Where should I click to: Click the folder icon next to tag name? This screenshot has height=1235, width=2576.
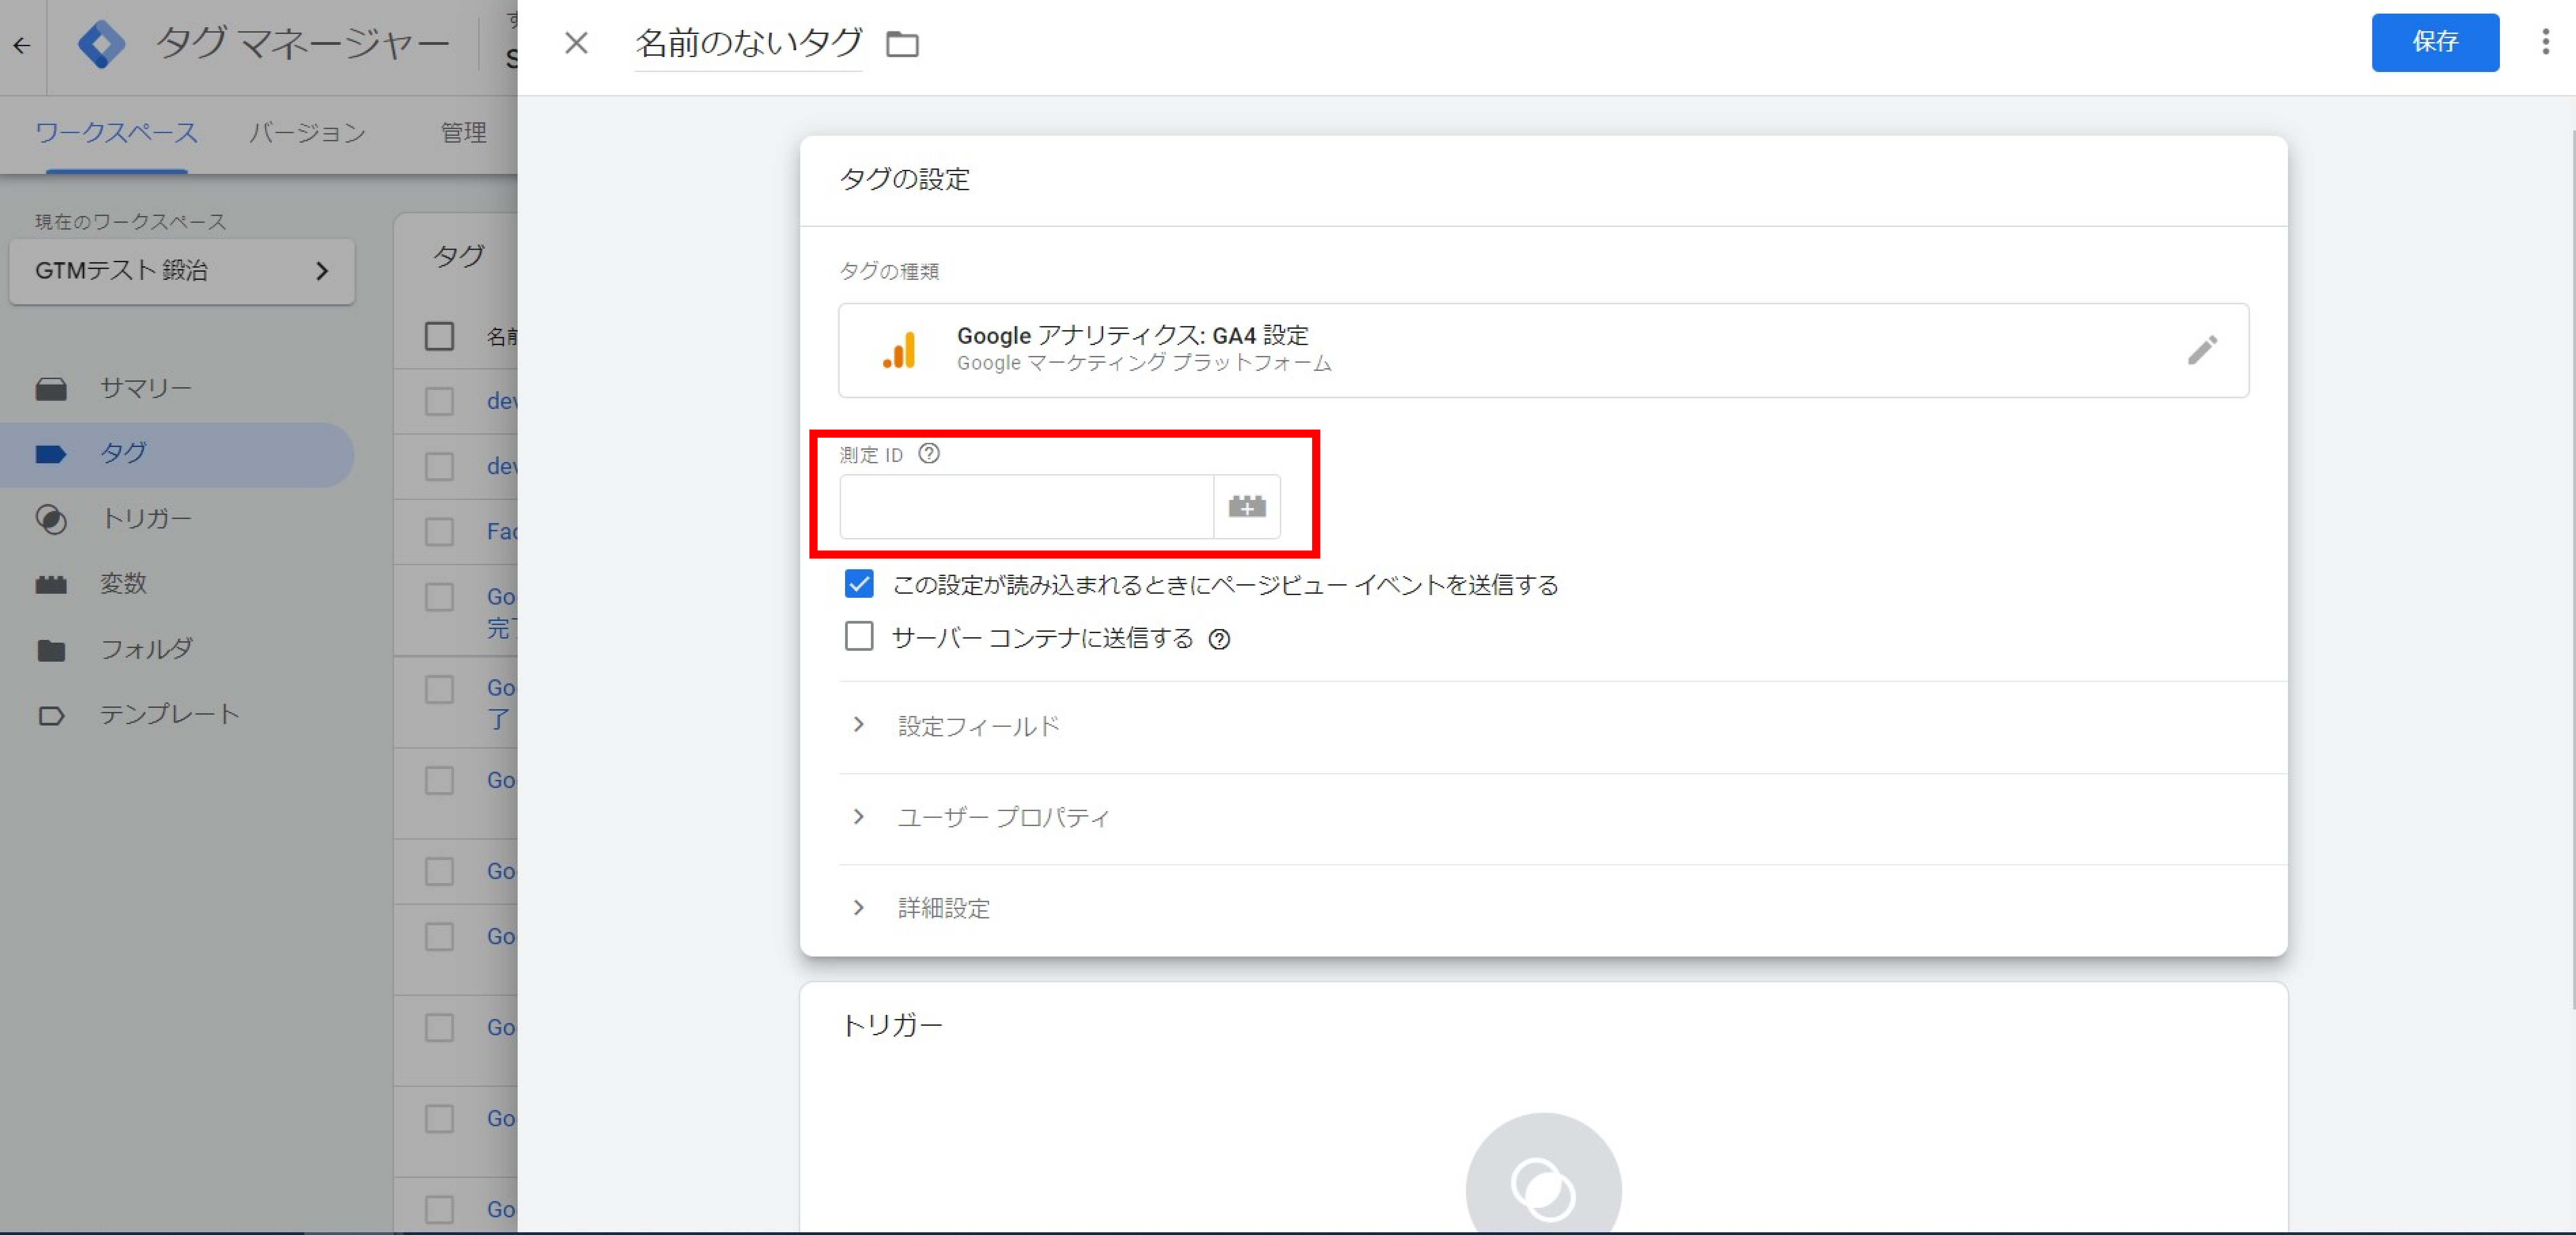pyautogui.click(x=902, y=44)
